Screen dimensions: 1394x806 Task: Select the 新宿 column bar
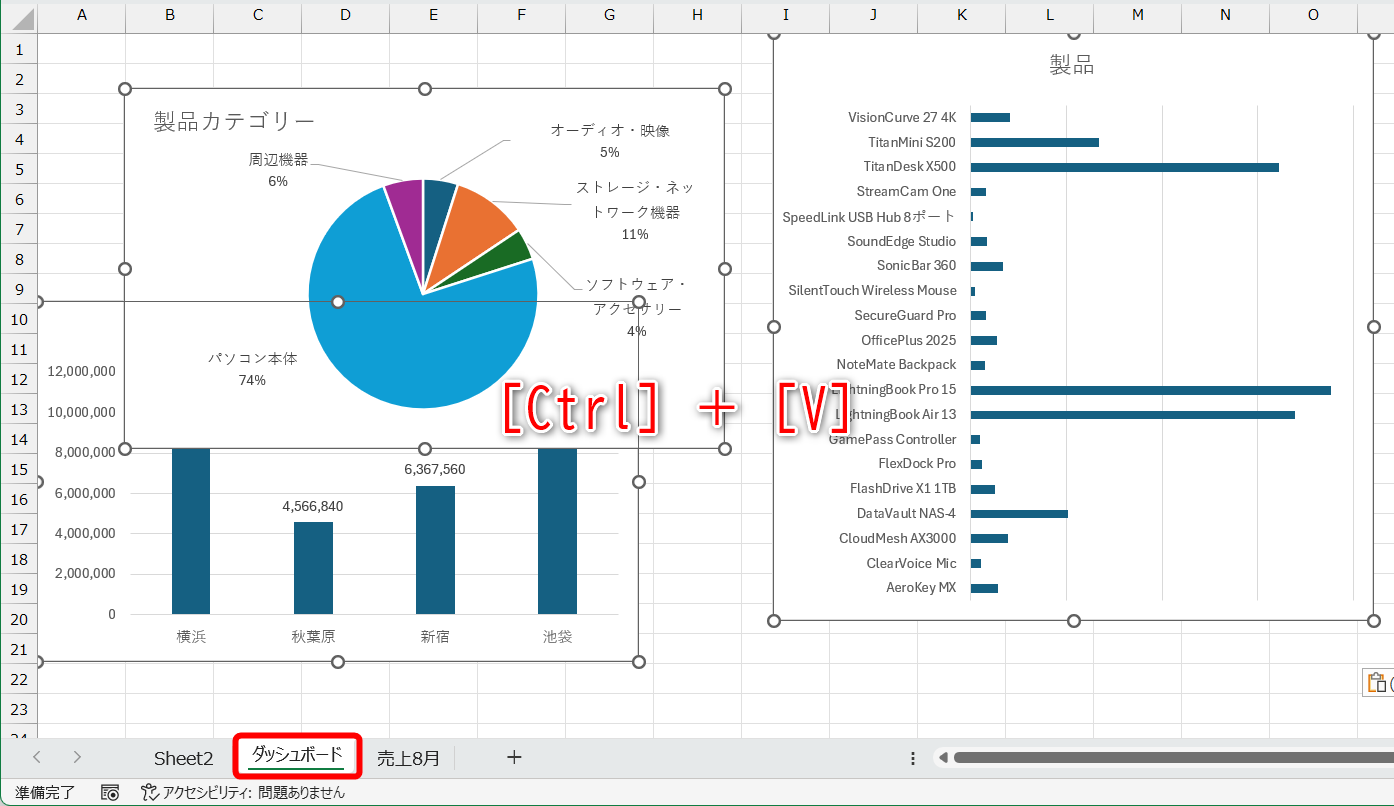point(435,550)
